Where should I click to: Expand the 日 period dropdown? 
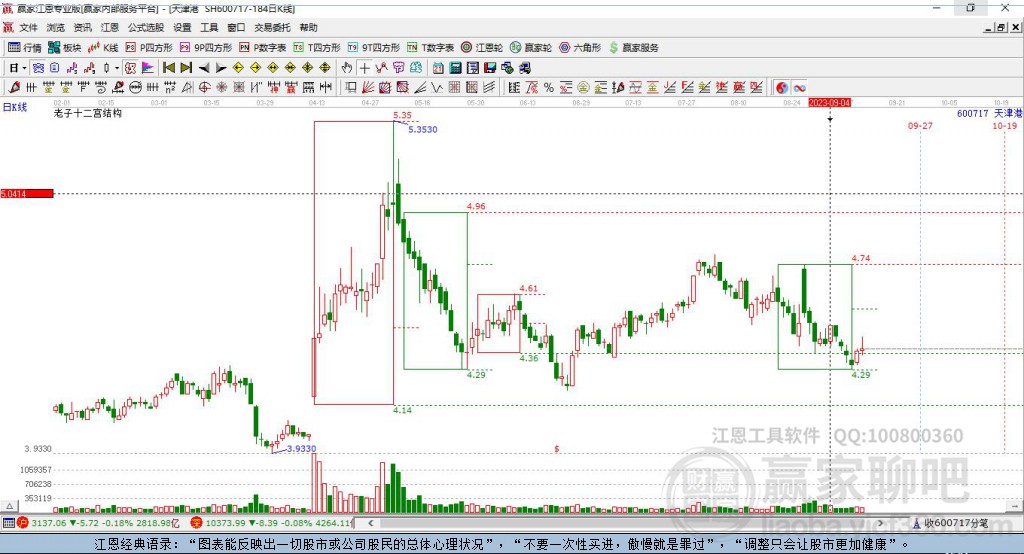pyautogui.click(x=24, y=68)
